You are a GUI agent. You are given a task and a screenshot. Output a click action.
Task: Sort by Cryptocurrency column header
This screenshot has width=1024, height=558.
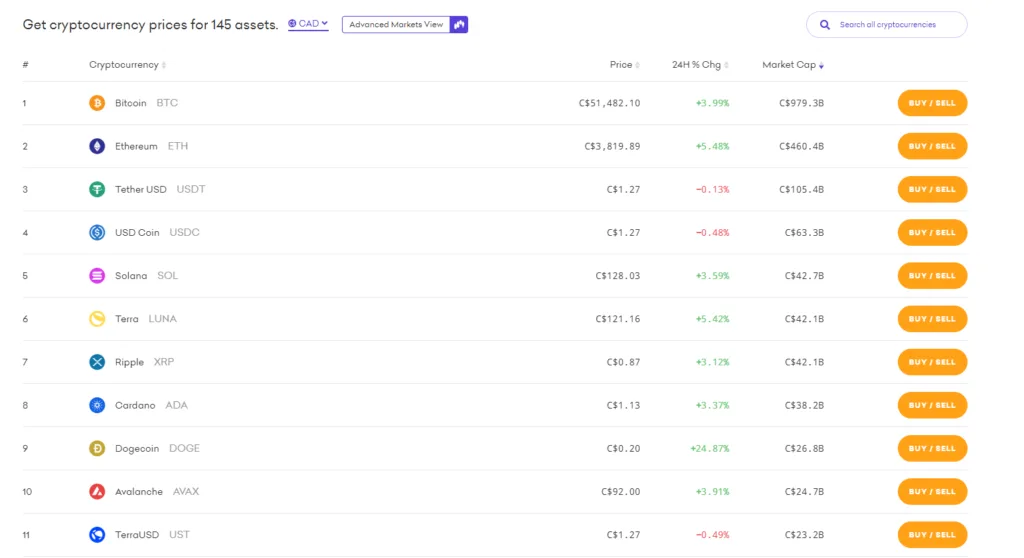tap(127, 65)
